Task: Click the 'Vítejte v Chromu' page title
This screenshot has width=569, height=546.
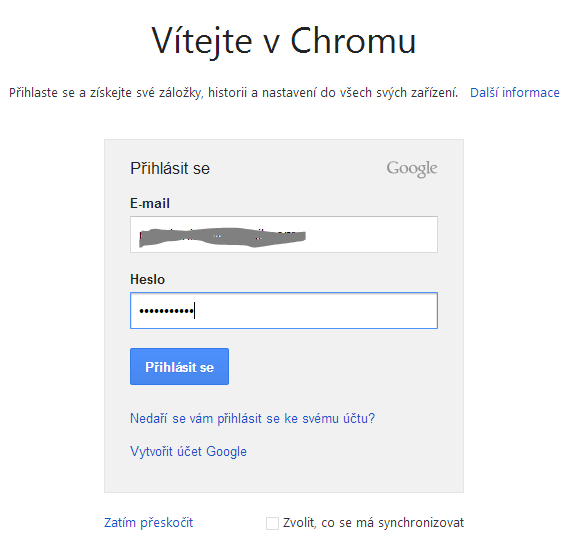Action: [284, 41]
